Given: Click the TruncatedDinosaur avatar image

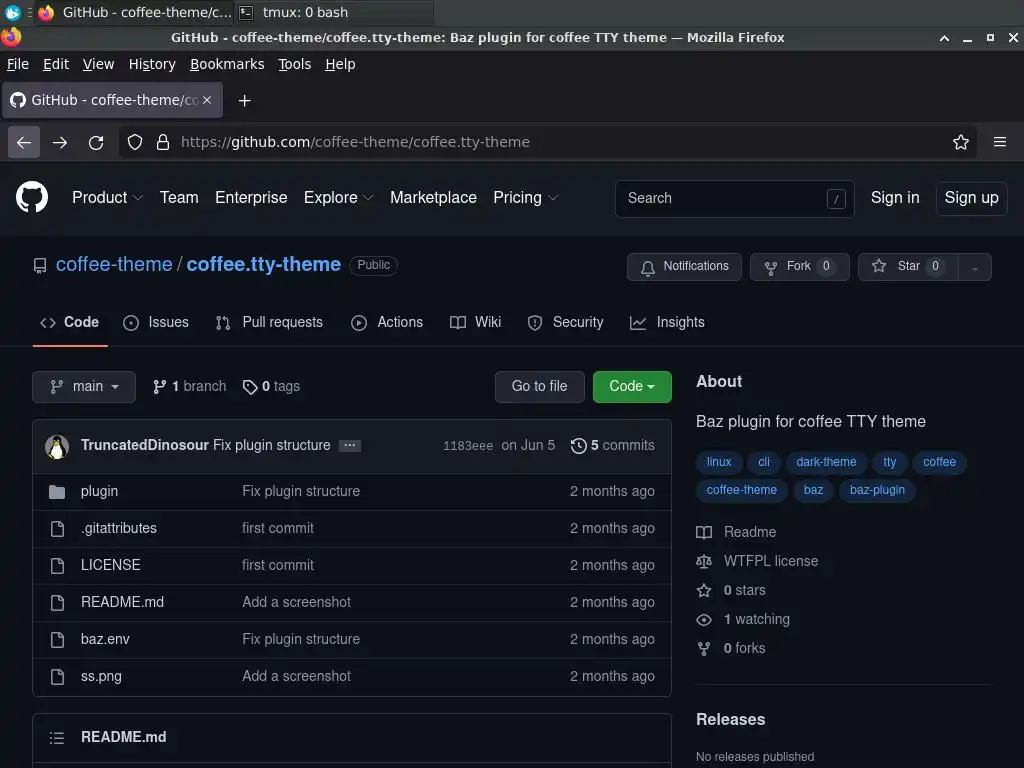Looking at the screenshot, I should [x=57, y=447].
